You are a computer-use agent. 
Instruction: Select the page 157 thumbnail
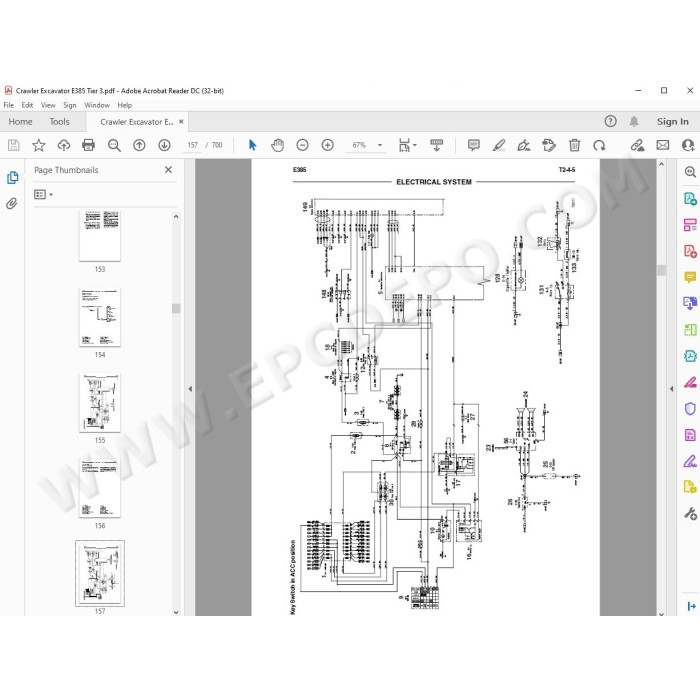point(100,573)
